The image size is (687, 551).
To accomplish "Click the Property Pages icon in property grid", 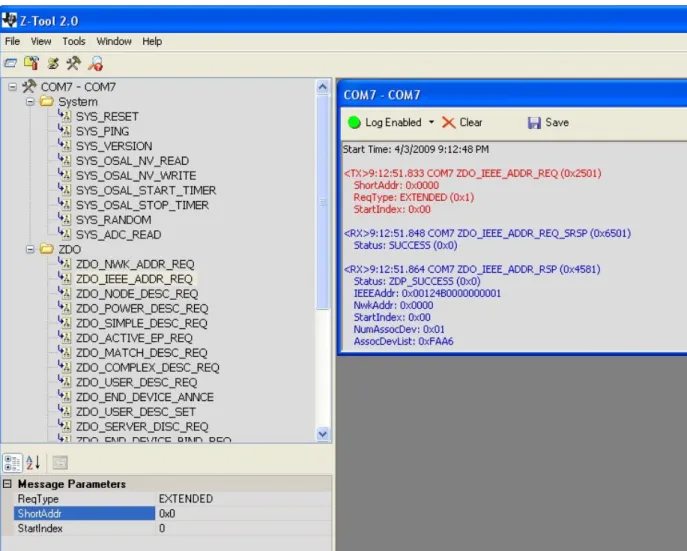I will 60,463.
